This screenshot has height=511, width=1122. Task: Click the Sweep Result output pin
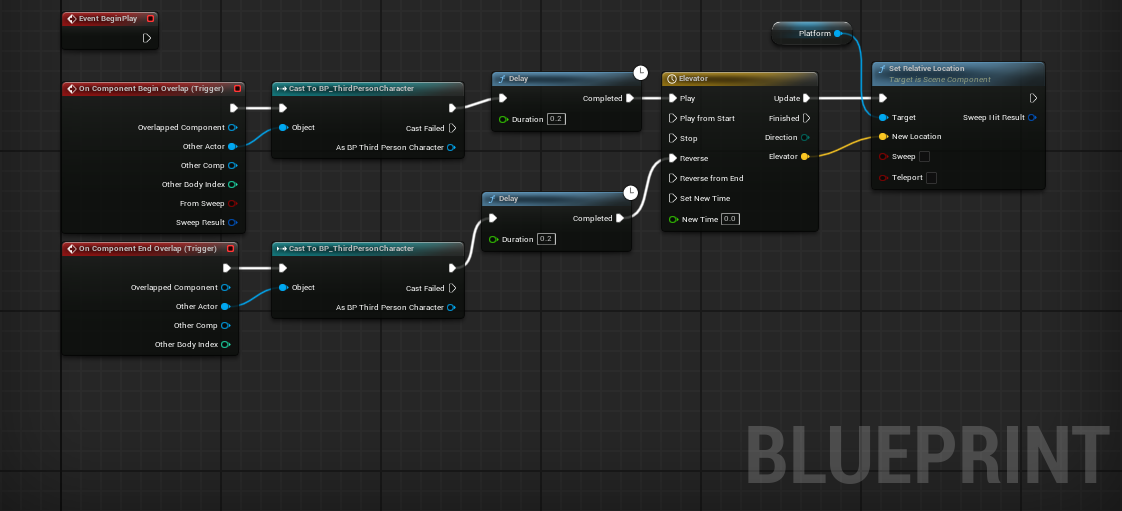click(x=232, y=223)
